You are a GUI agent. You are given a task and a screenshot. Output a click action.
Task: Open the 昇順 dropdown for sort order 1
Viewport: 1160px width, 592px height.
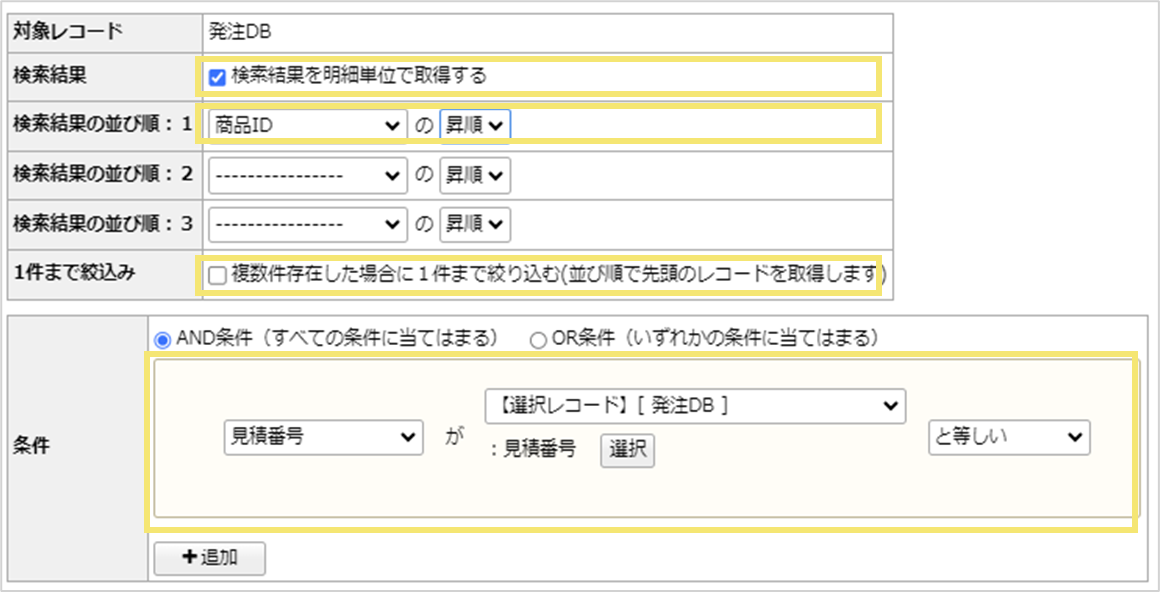click(475, 125)
